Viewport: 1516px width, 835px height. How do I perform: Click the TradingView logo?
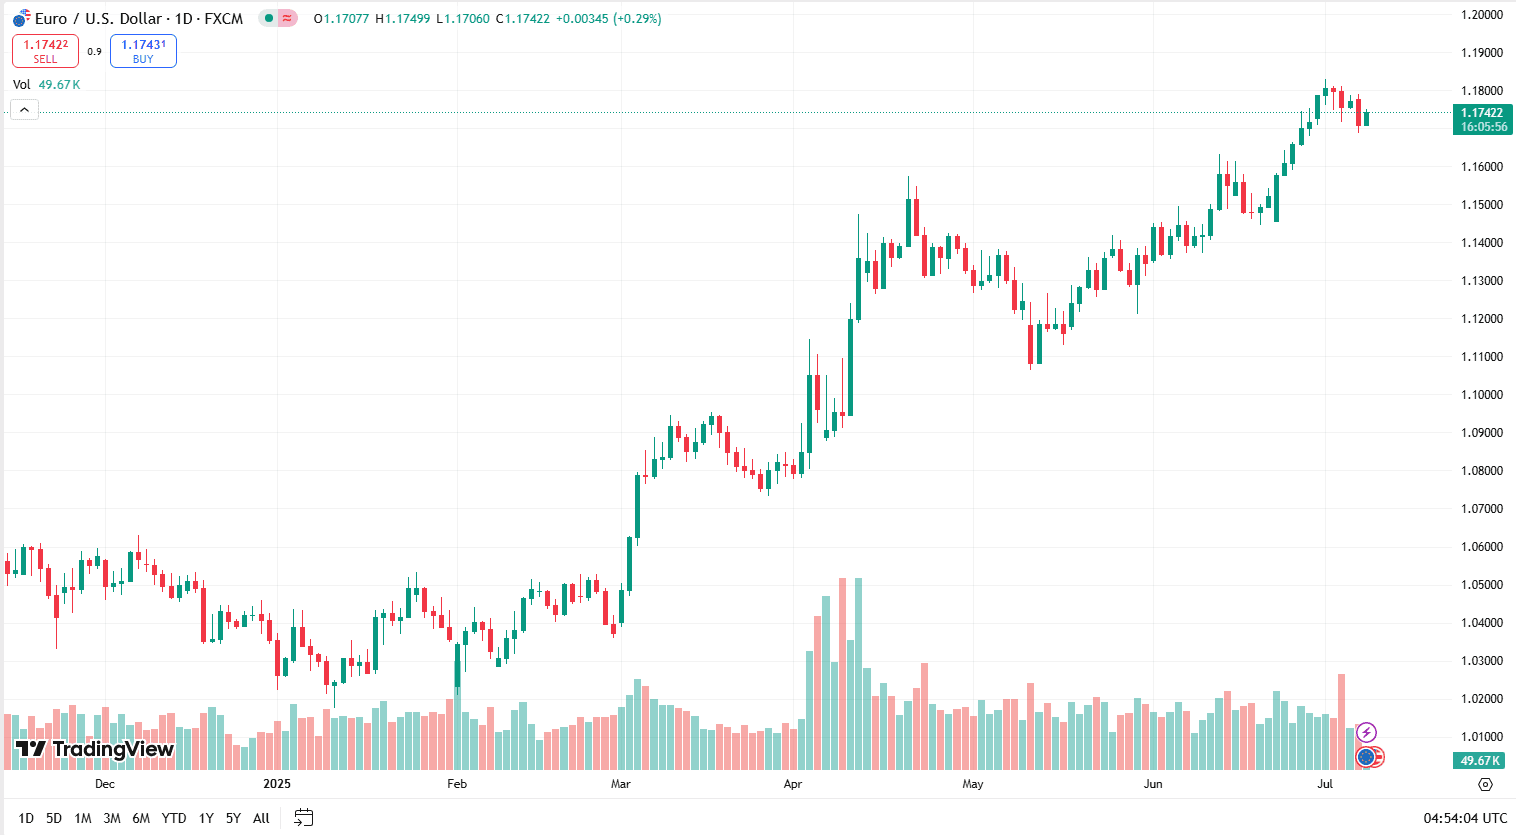pos(94,749)
